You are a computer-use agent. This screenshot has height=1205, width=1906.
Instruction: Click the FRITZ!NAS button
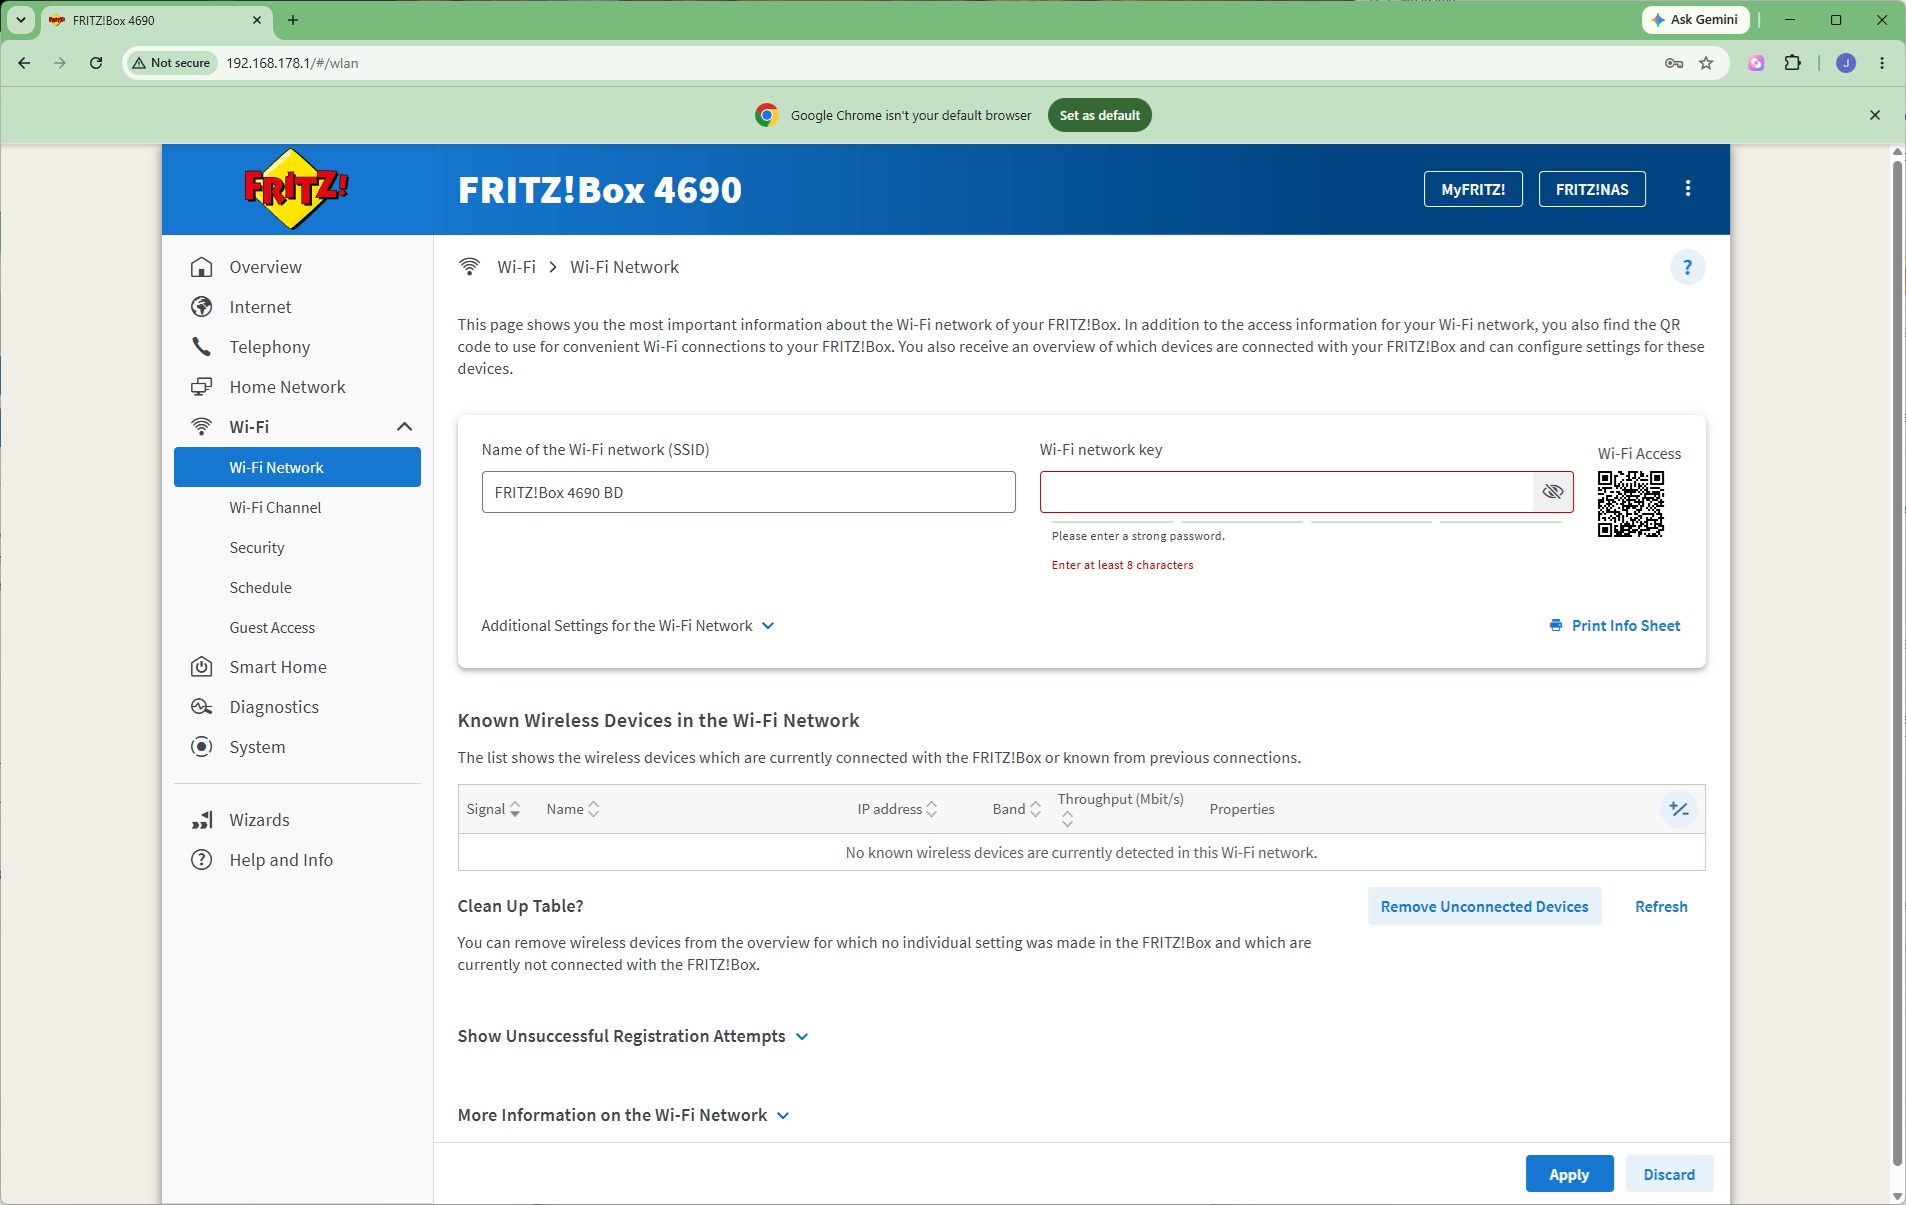(1592, 189)
